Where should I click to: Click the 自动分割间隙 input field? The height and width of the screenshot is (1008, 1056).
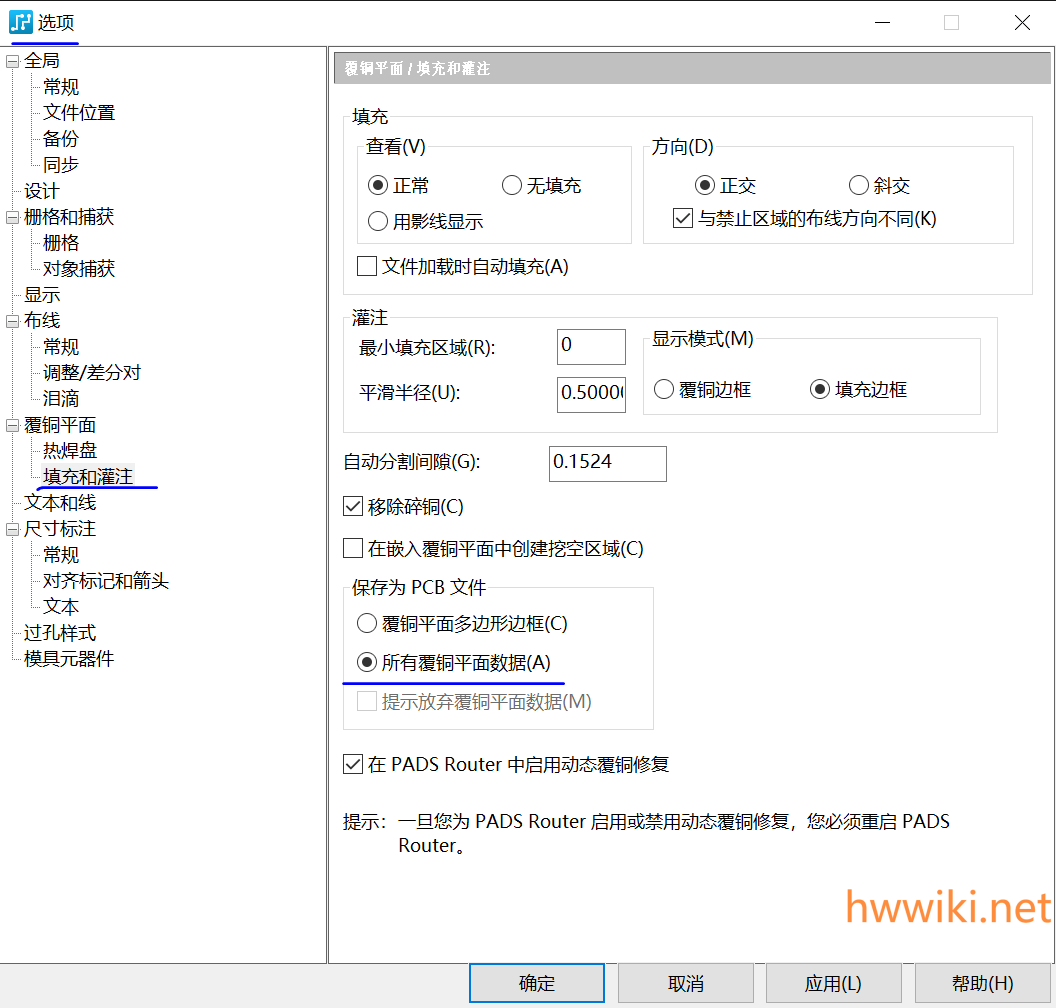[x=608, y=463]
